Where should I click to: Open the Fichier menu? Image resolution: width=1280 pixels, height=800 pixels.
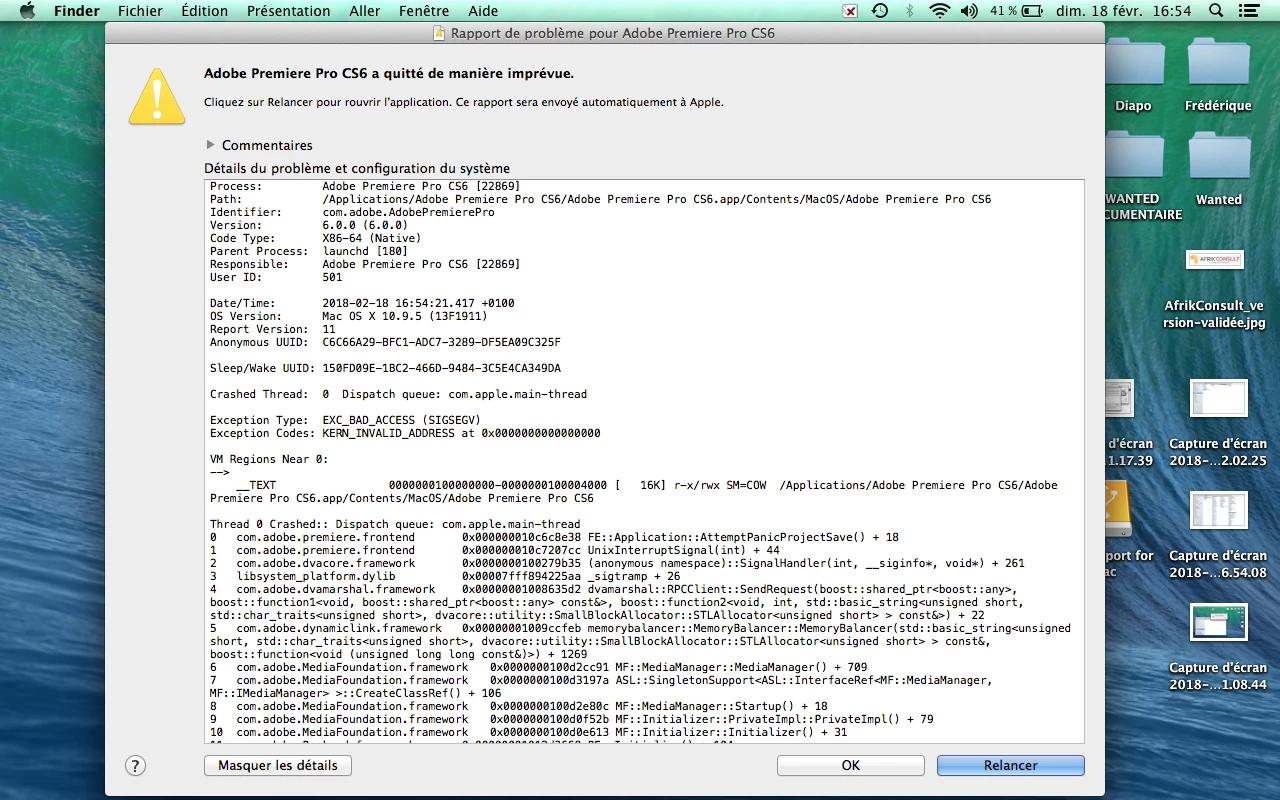(x=140, y=11)
